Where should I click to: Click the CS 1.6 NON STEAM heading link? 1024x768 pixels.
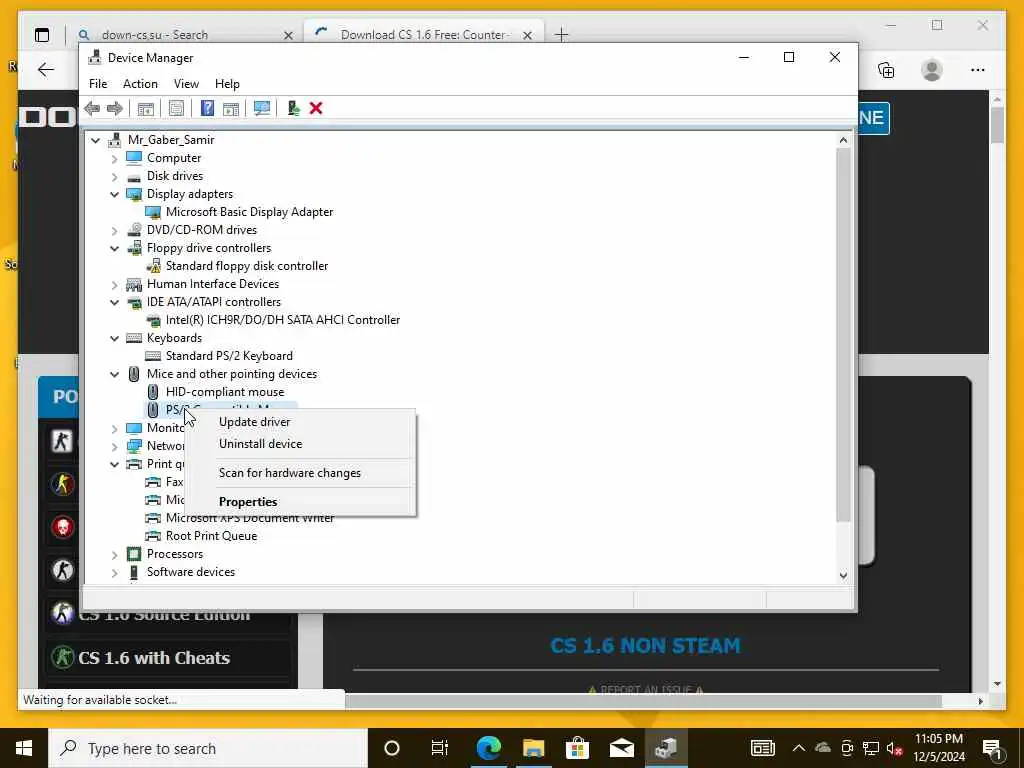pos(645,646)
